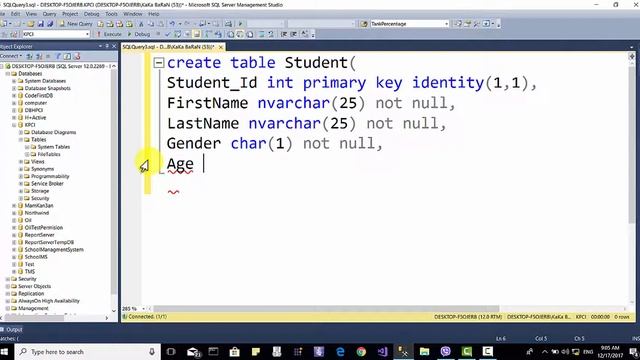The image size is (640, 360).
Task: Click the Connect dropdown in Object Explorer
Action: 11,56
